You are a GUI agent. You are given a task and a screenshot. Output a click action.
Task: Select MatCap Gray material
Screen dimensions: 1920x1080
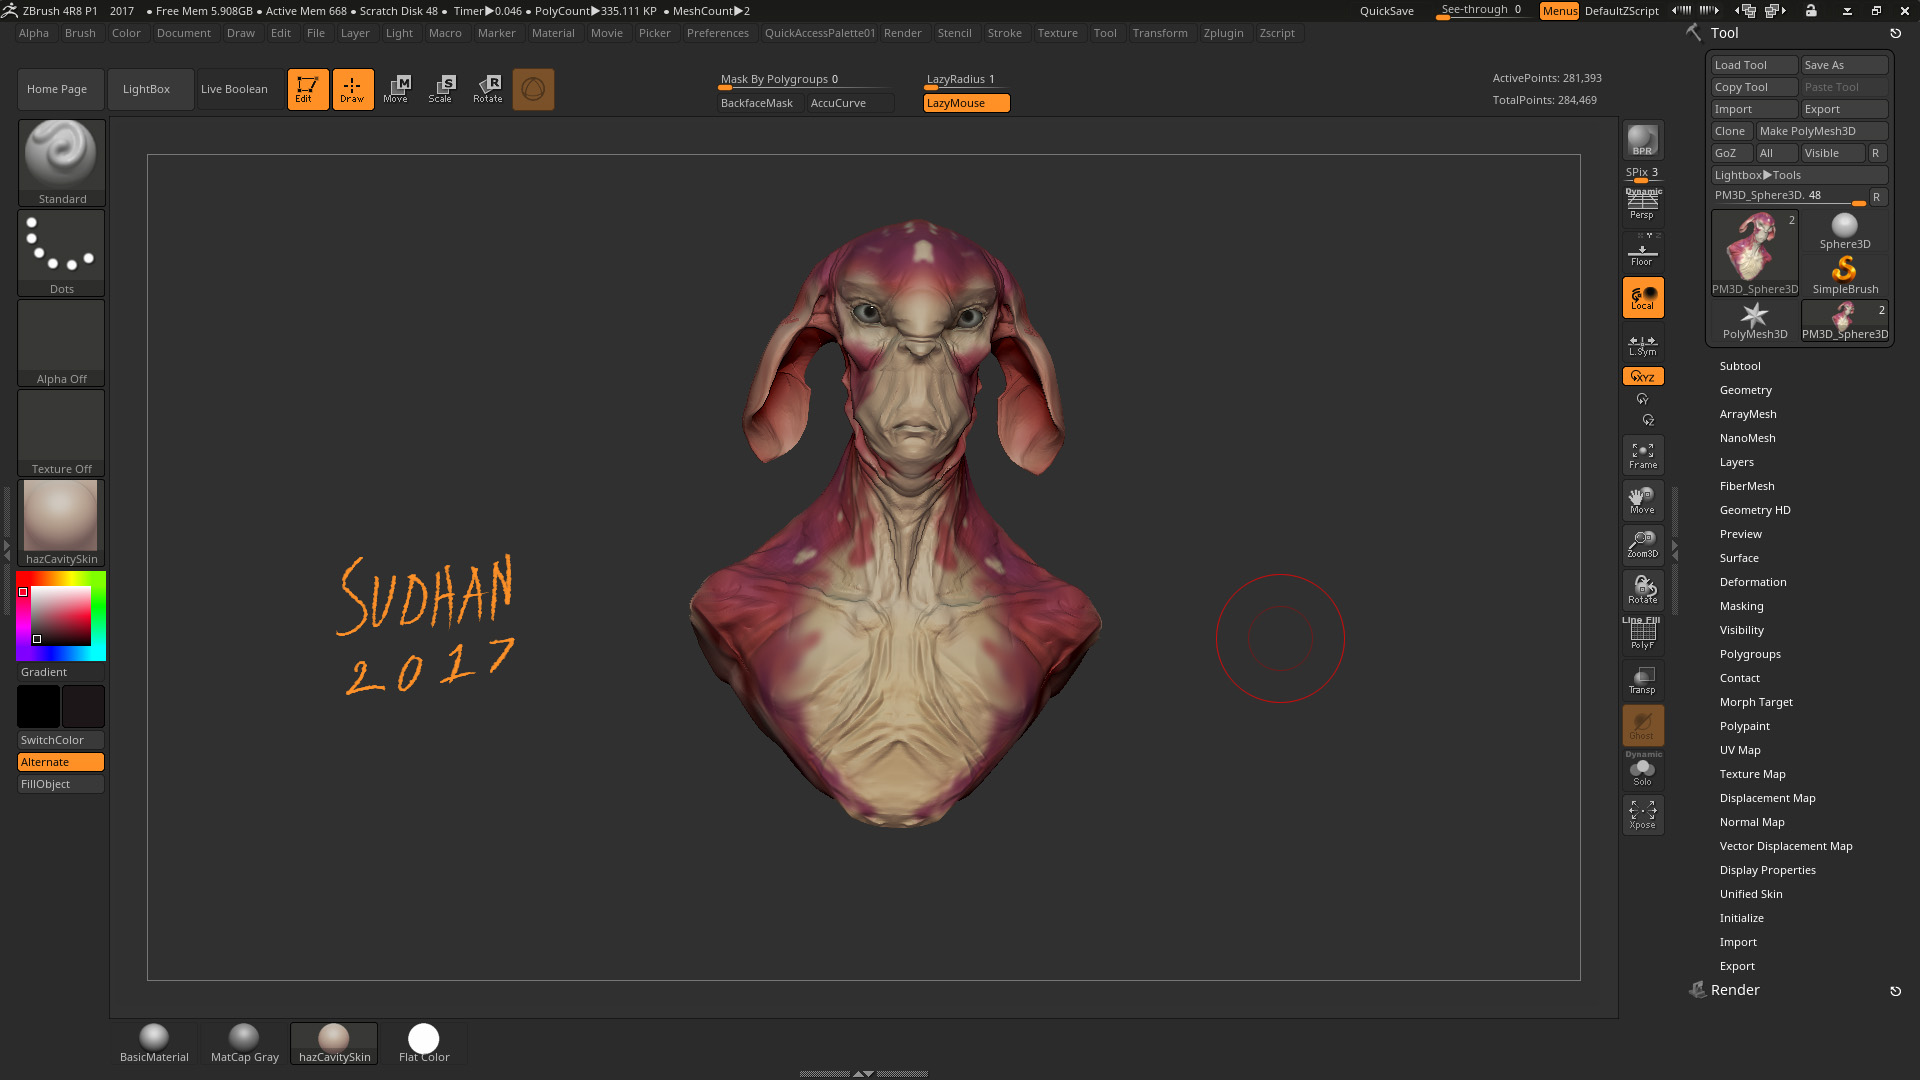(244, 1043)
